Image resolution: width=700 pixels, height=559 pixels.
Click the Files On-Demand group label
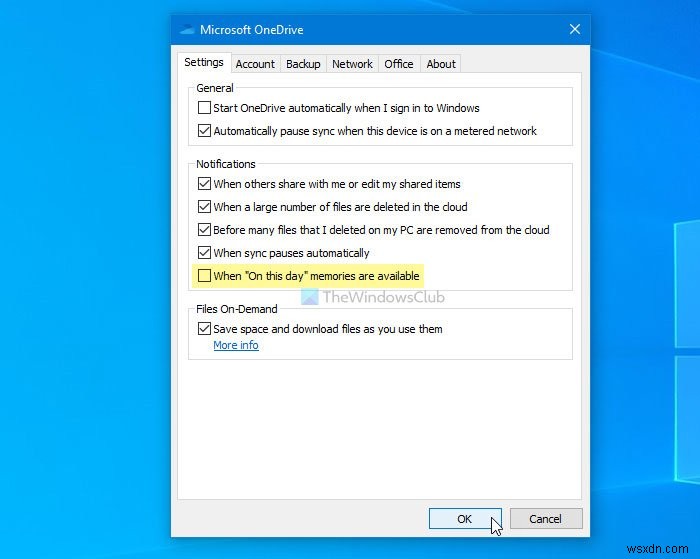pyautogui.click(x=237, y=309)
